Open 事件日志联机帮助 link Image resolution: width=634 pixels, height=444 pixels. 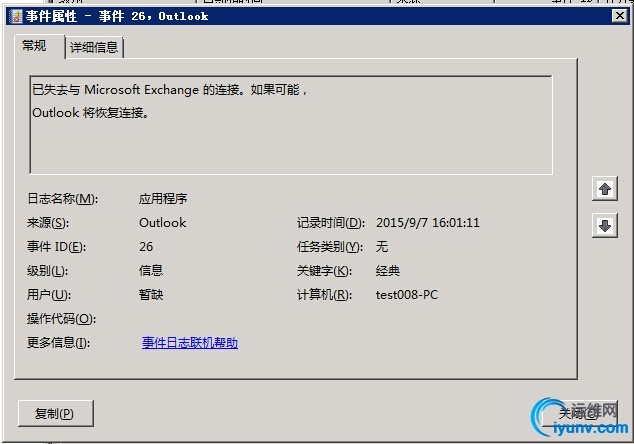point(190,343)
